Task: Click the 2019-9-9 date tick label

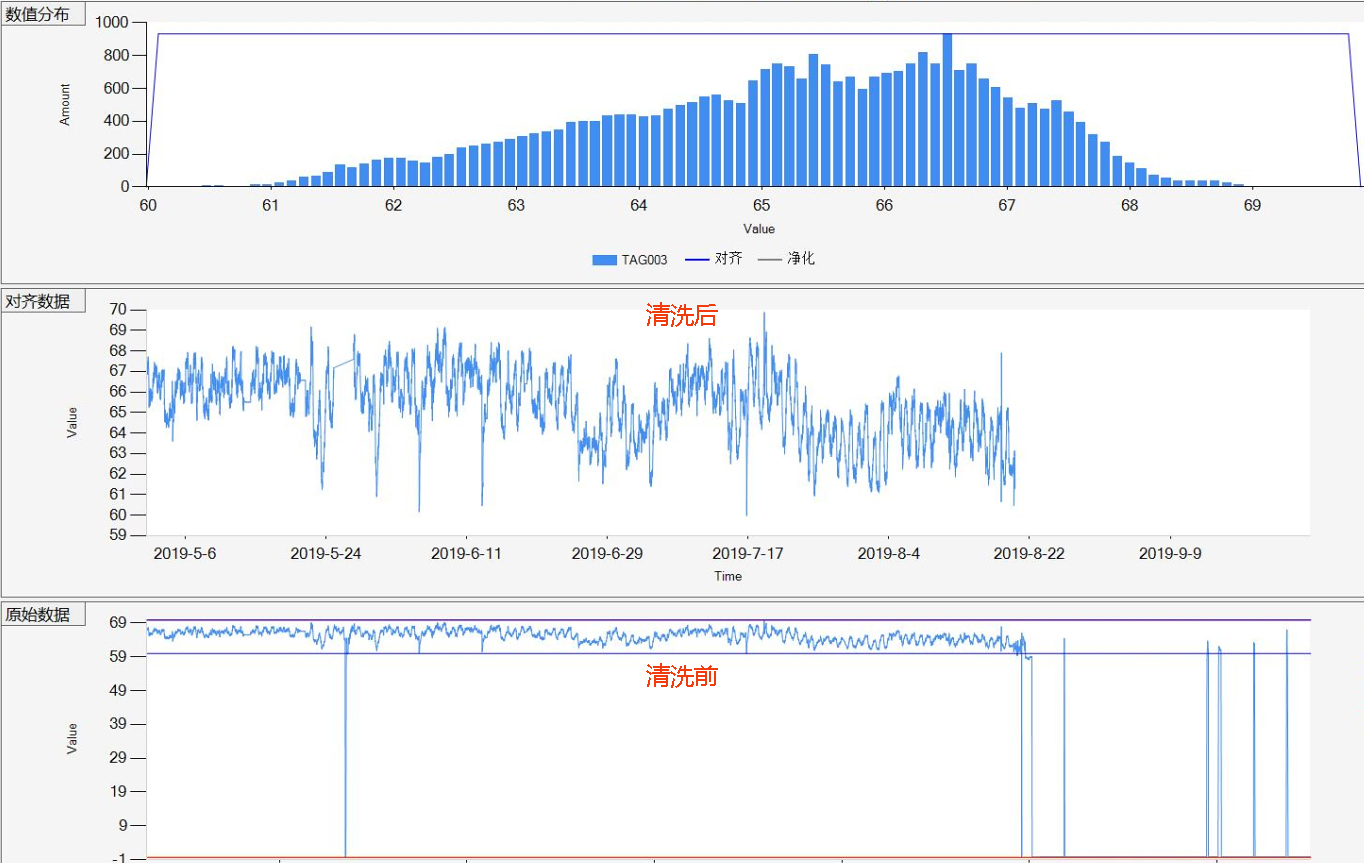Action: [x=1170, y=553]
